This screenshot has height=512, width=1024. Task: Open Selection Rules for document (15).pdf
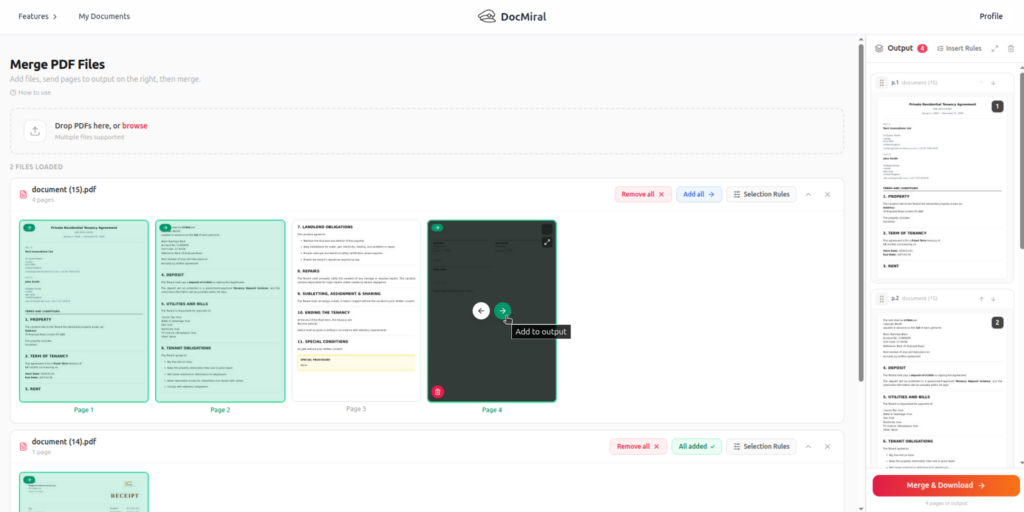(761, 195)
